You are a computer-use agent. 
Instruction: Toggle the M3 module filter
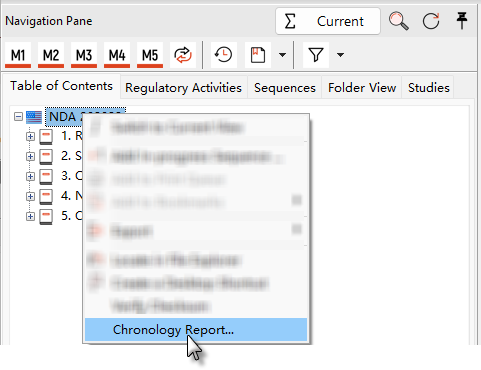(x=84, y=55)
